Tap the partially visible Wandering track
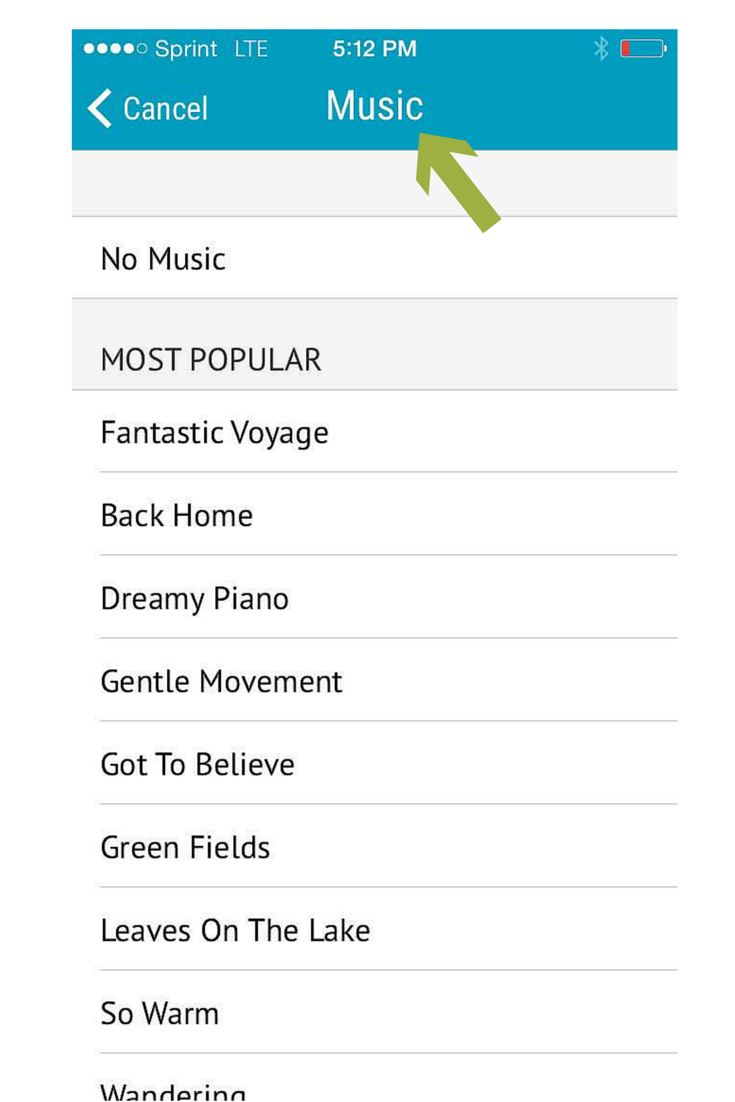 (x=375, y=1078)
